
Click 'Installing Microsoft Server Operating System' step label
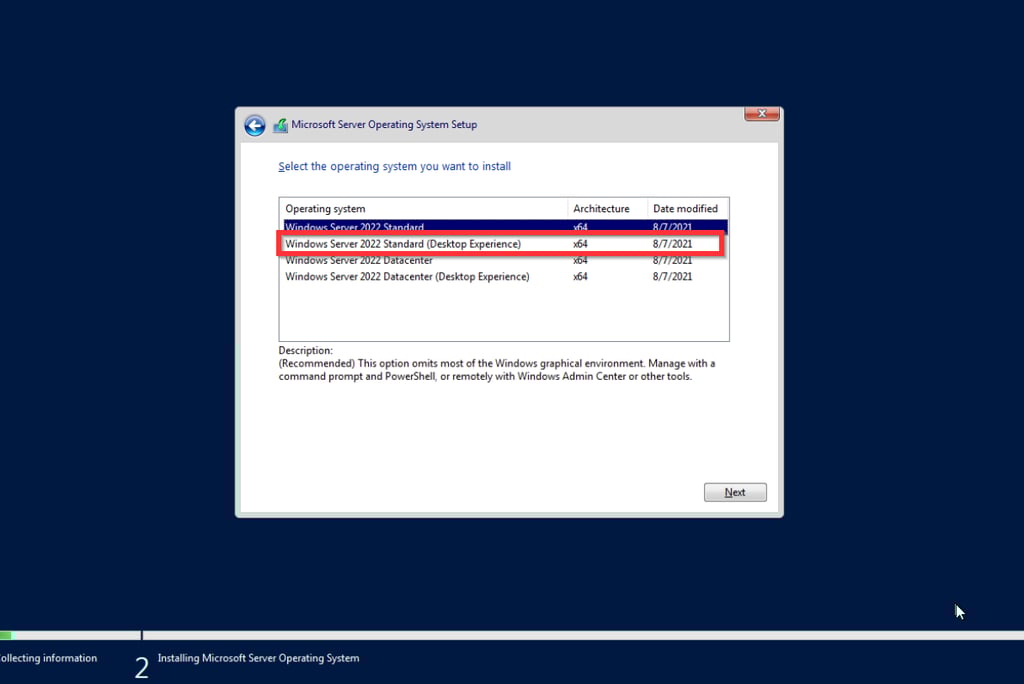pos(258,658)
